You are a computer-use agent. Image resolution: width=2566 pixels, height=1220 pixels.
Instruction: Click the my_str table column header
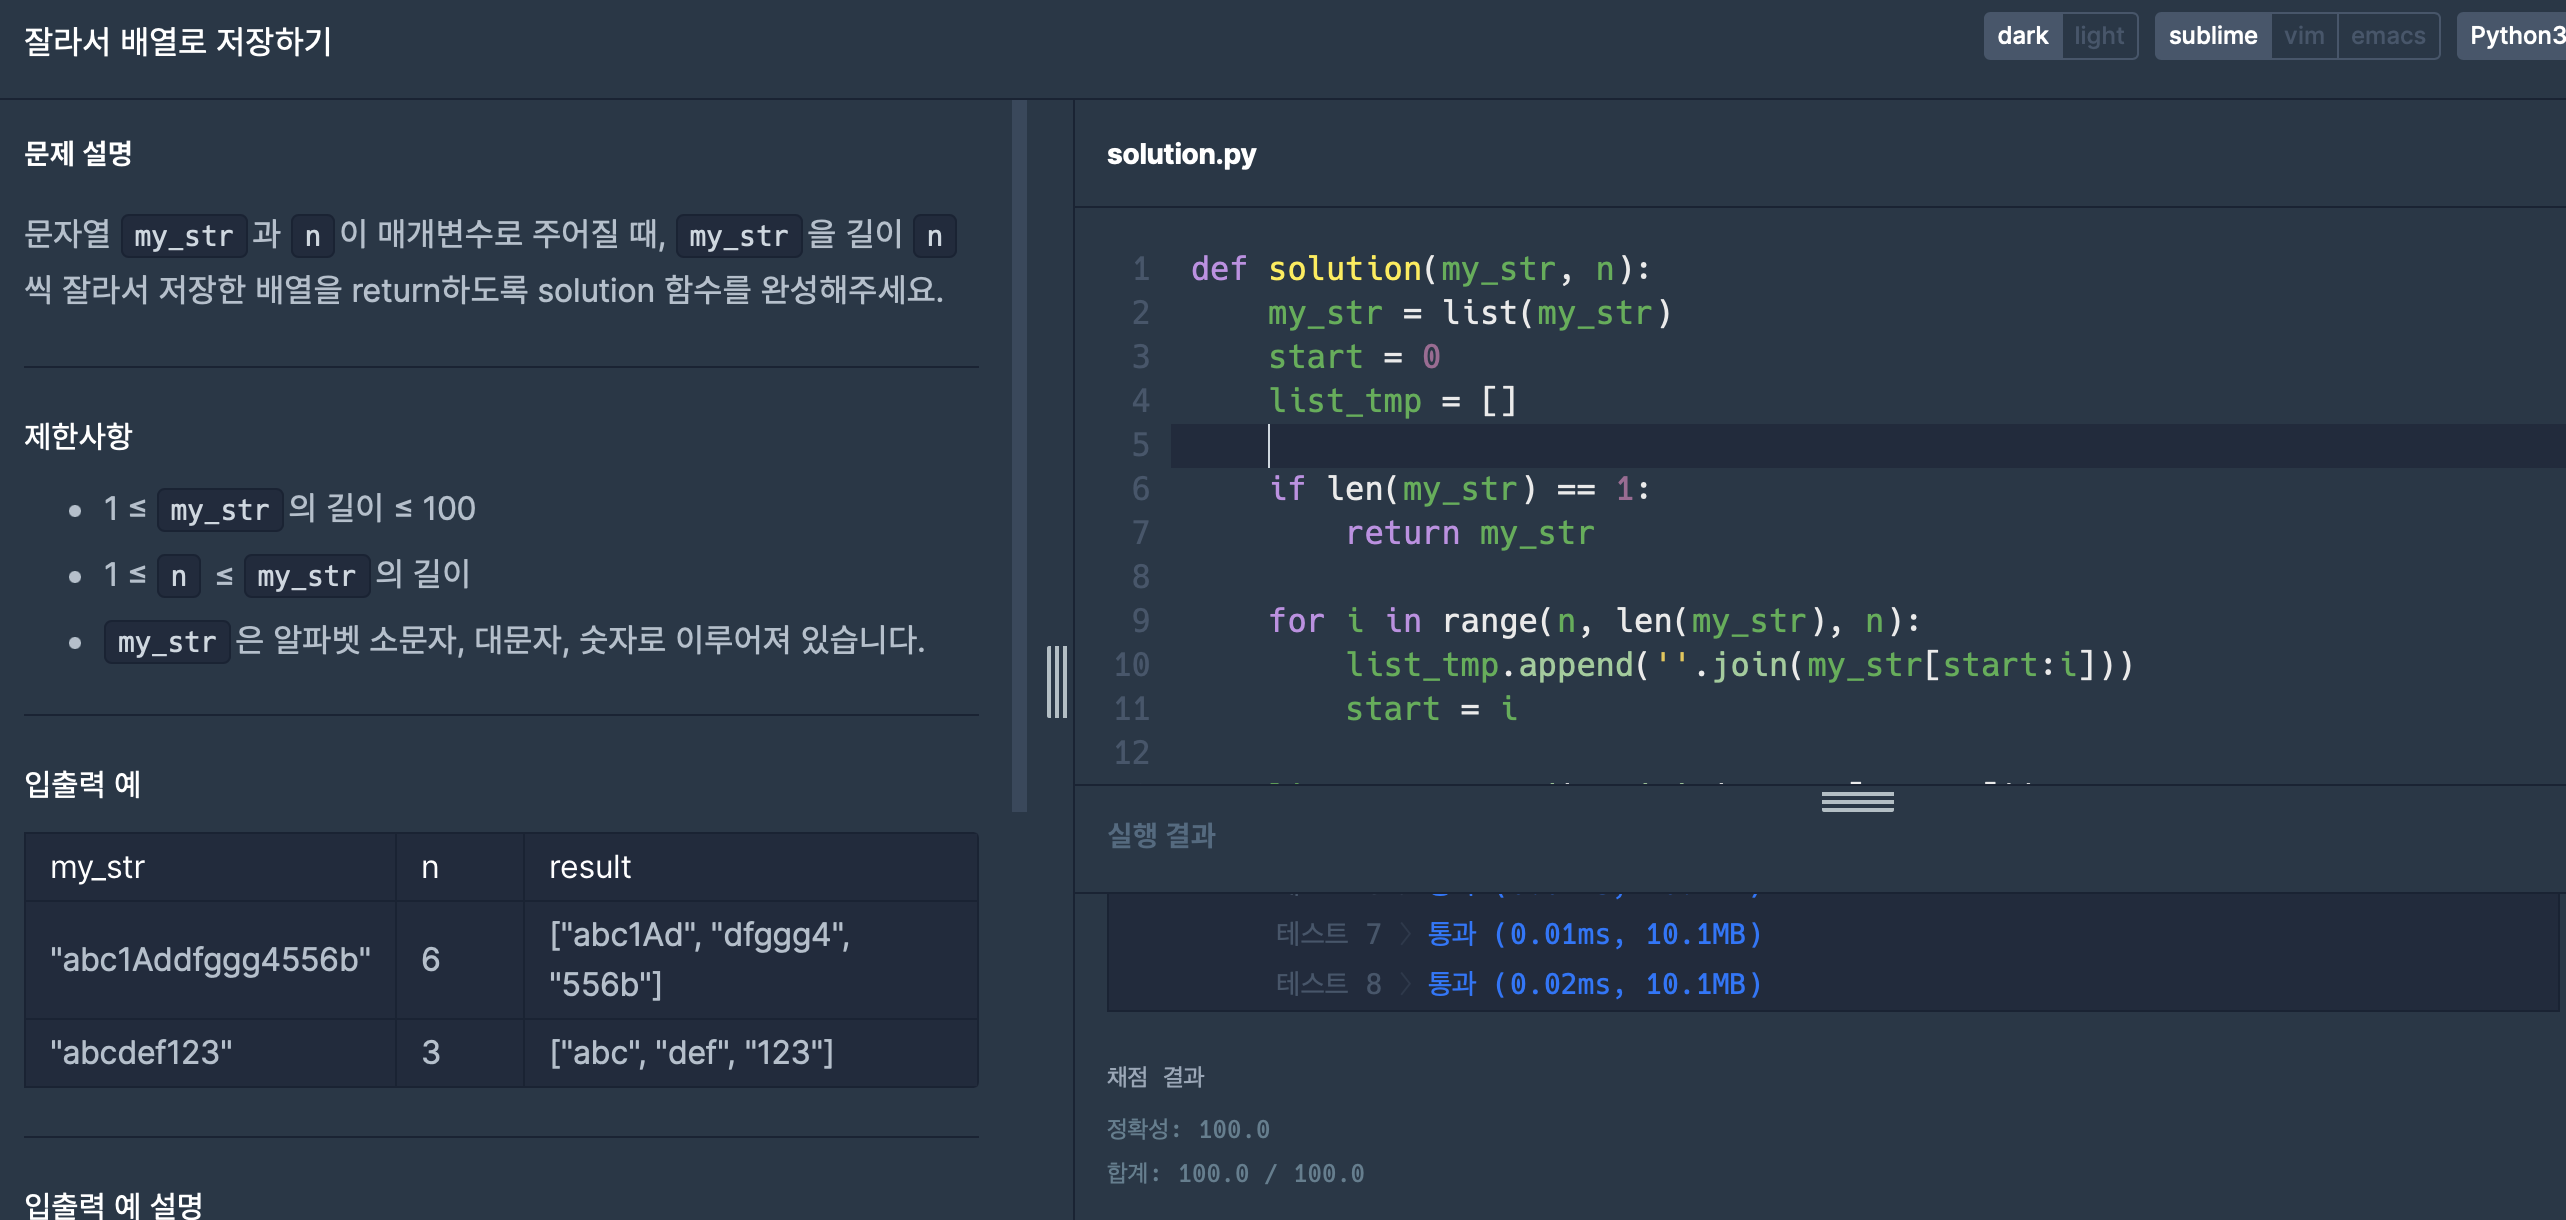tap(210, 867)
